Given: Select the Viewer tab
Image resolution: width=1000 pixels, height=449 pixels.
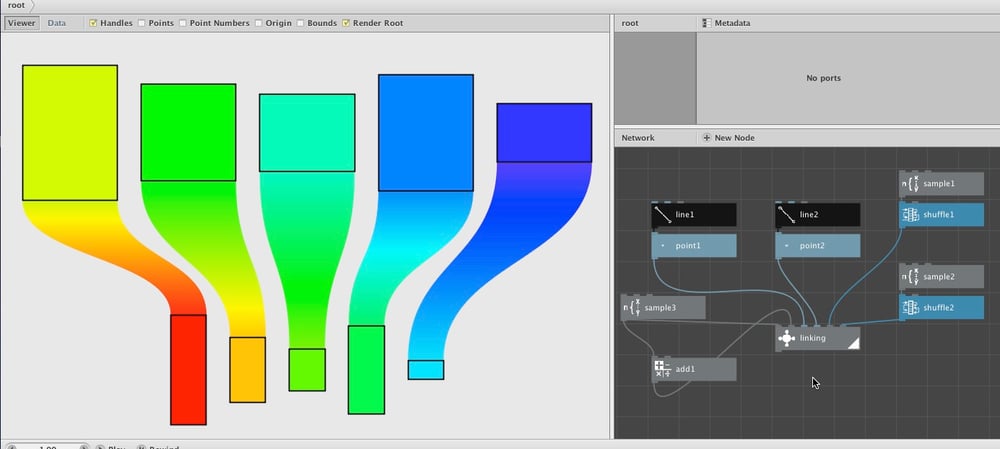Looking at the screenshot, I should (x=22, y=23).
